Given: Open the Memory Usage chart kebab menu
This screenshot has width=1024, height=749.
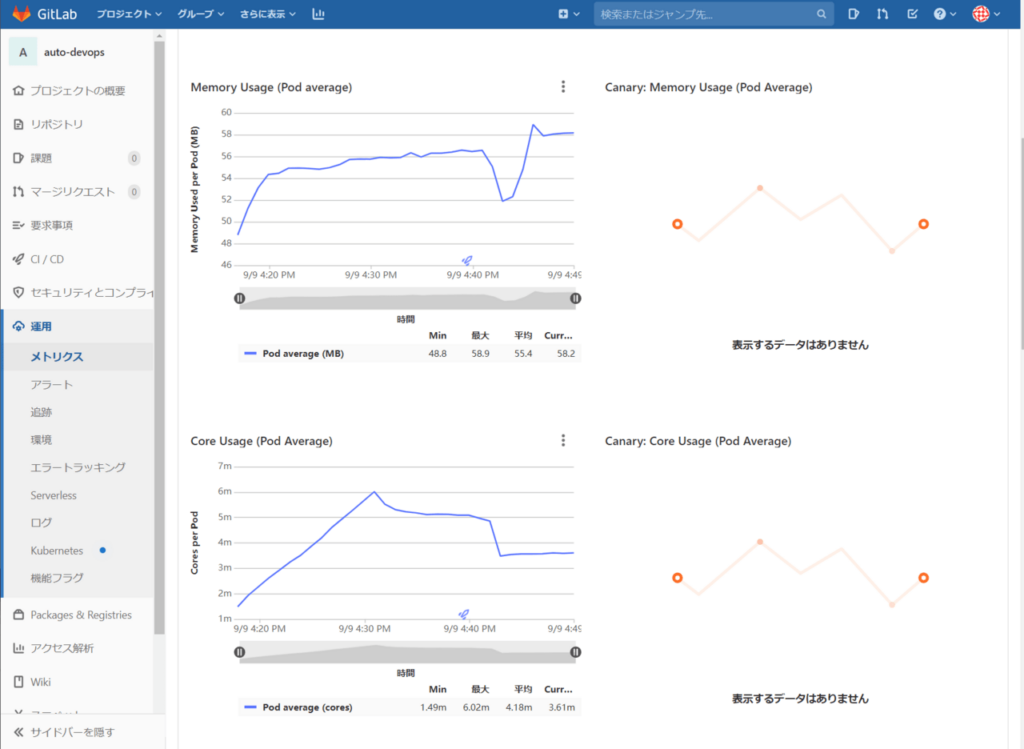Looking at the screenshot, I should [563, 87].
